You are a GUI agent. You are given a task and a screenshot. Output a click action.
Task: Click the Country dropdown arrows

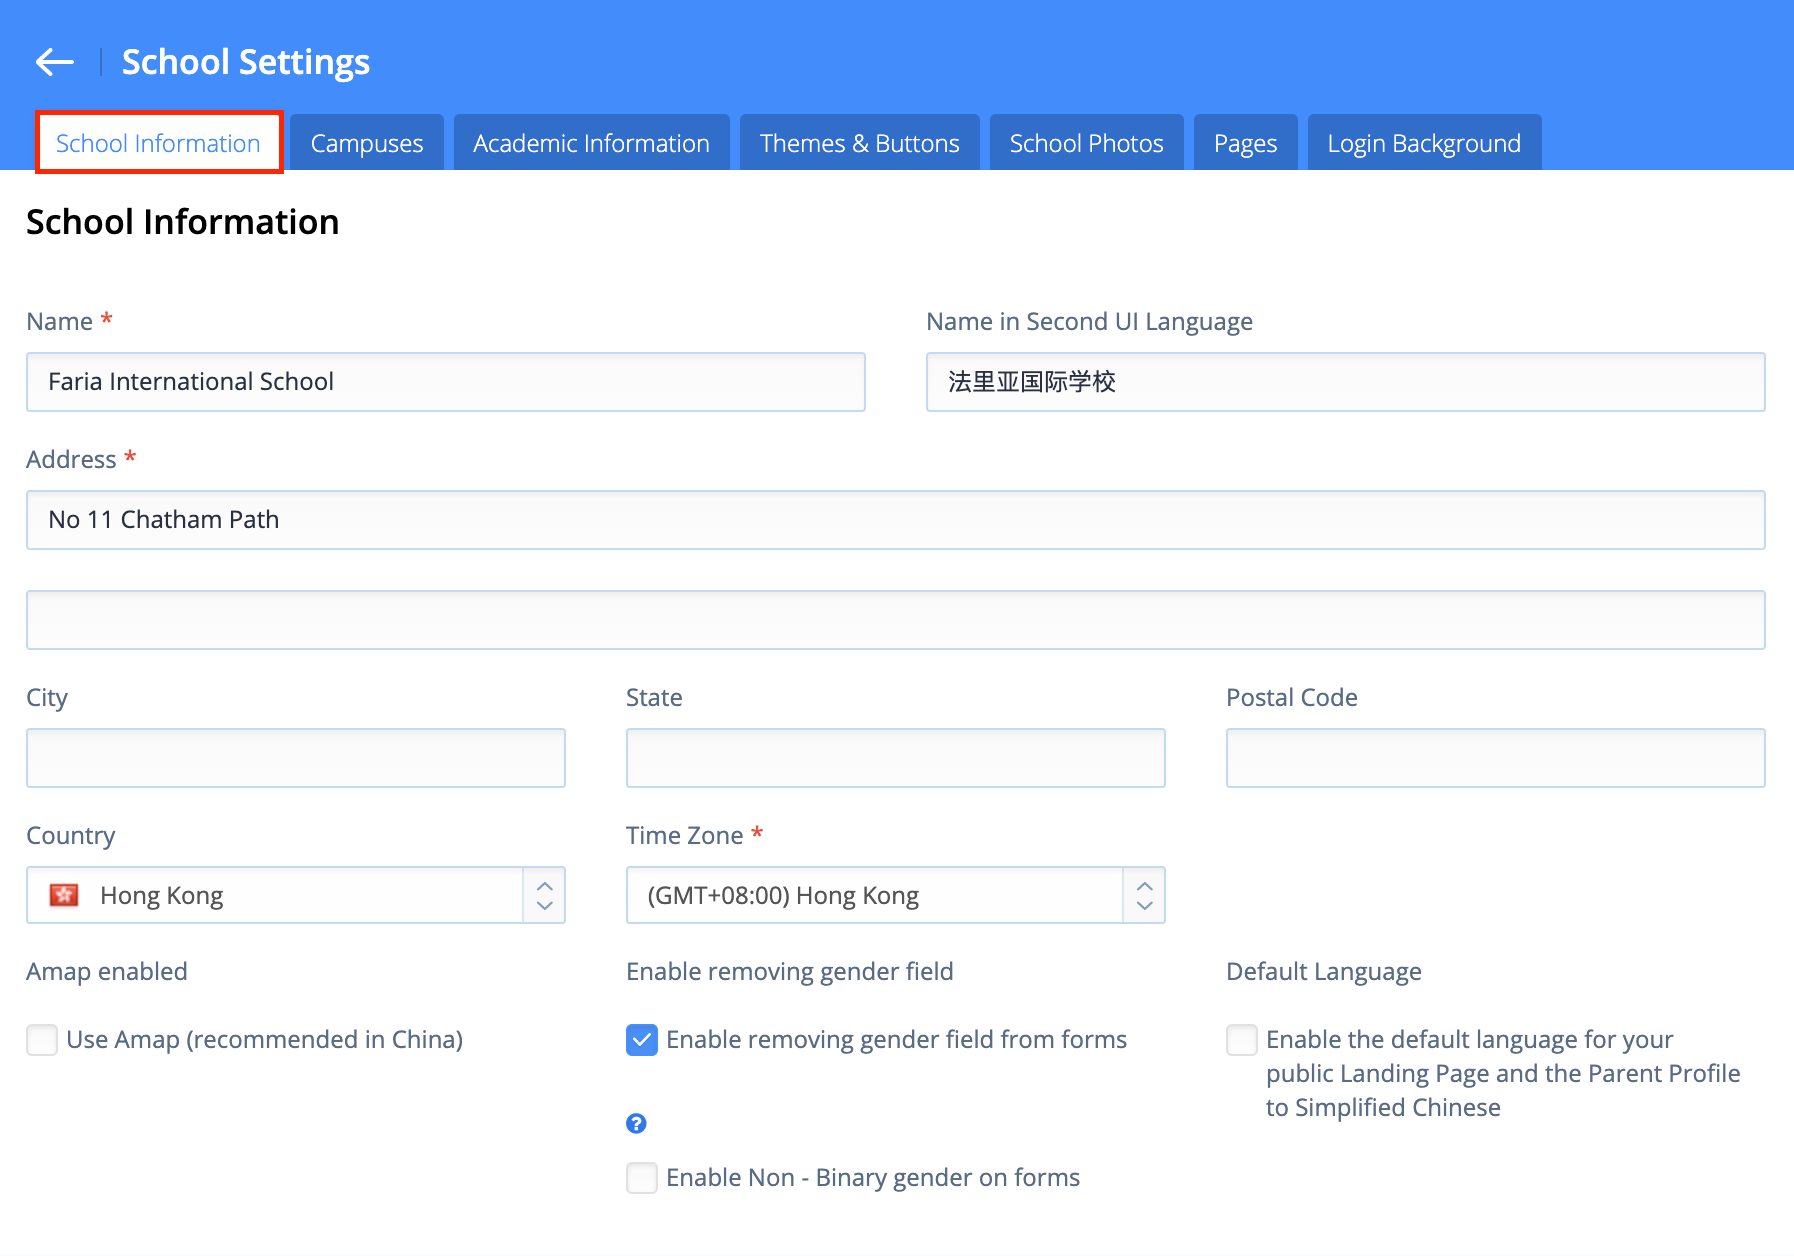pos(545,895)
